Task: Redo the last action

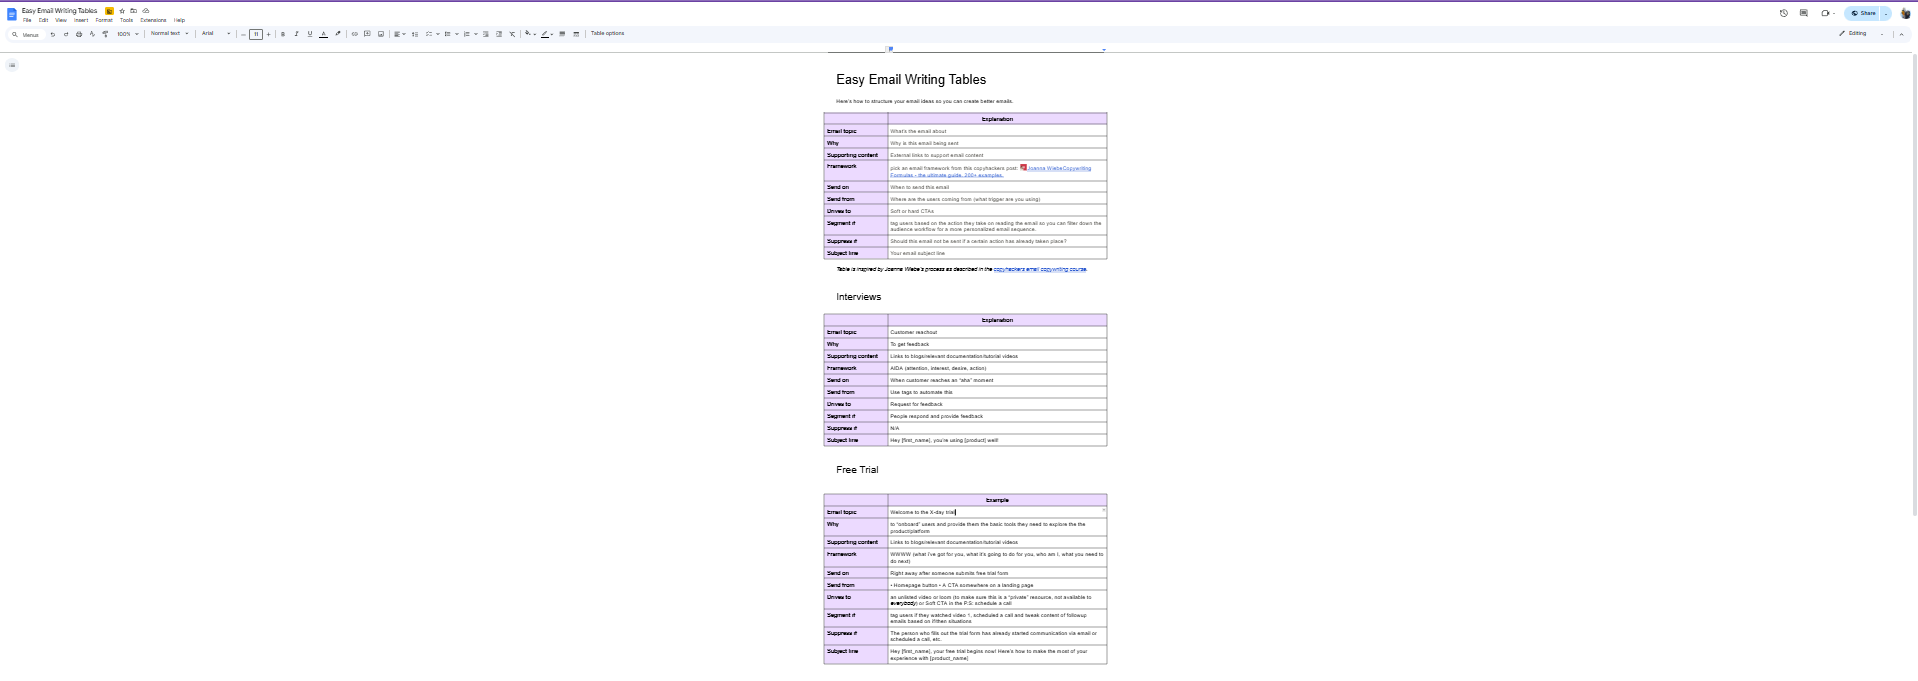Action: click(66, 34)
